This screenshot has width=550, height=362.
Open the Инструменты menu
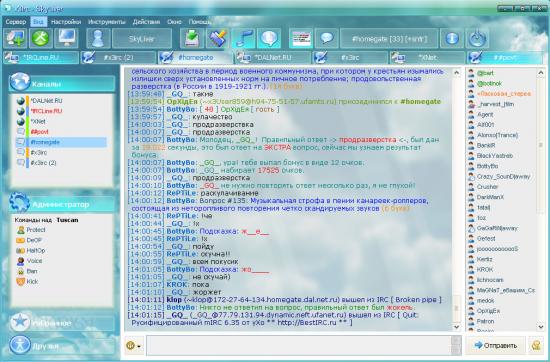[x=107, y=22]
